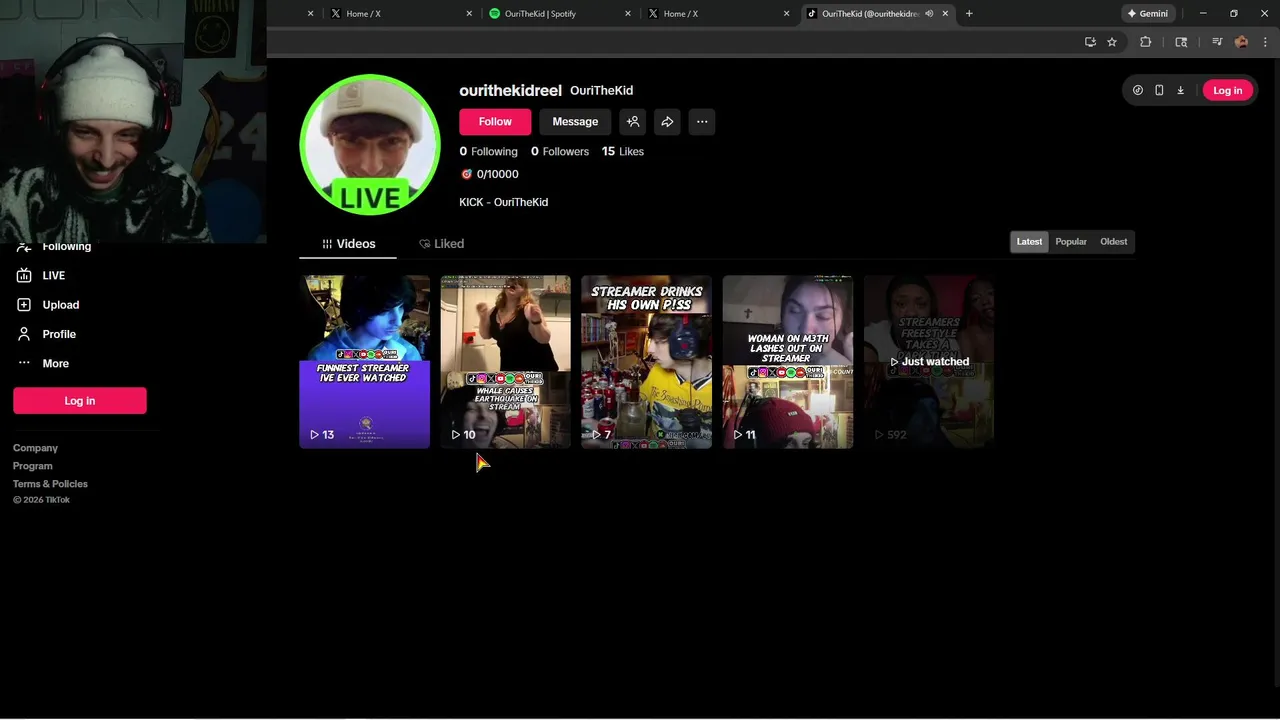1280x720 pixels.
Task: Click the KICK - OuriTheKid bio text
Action: coord(503,202)
